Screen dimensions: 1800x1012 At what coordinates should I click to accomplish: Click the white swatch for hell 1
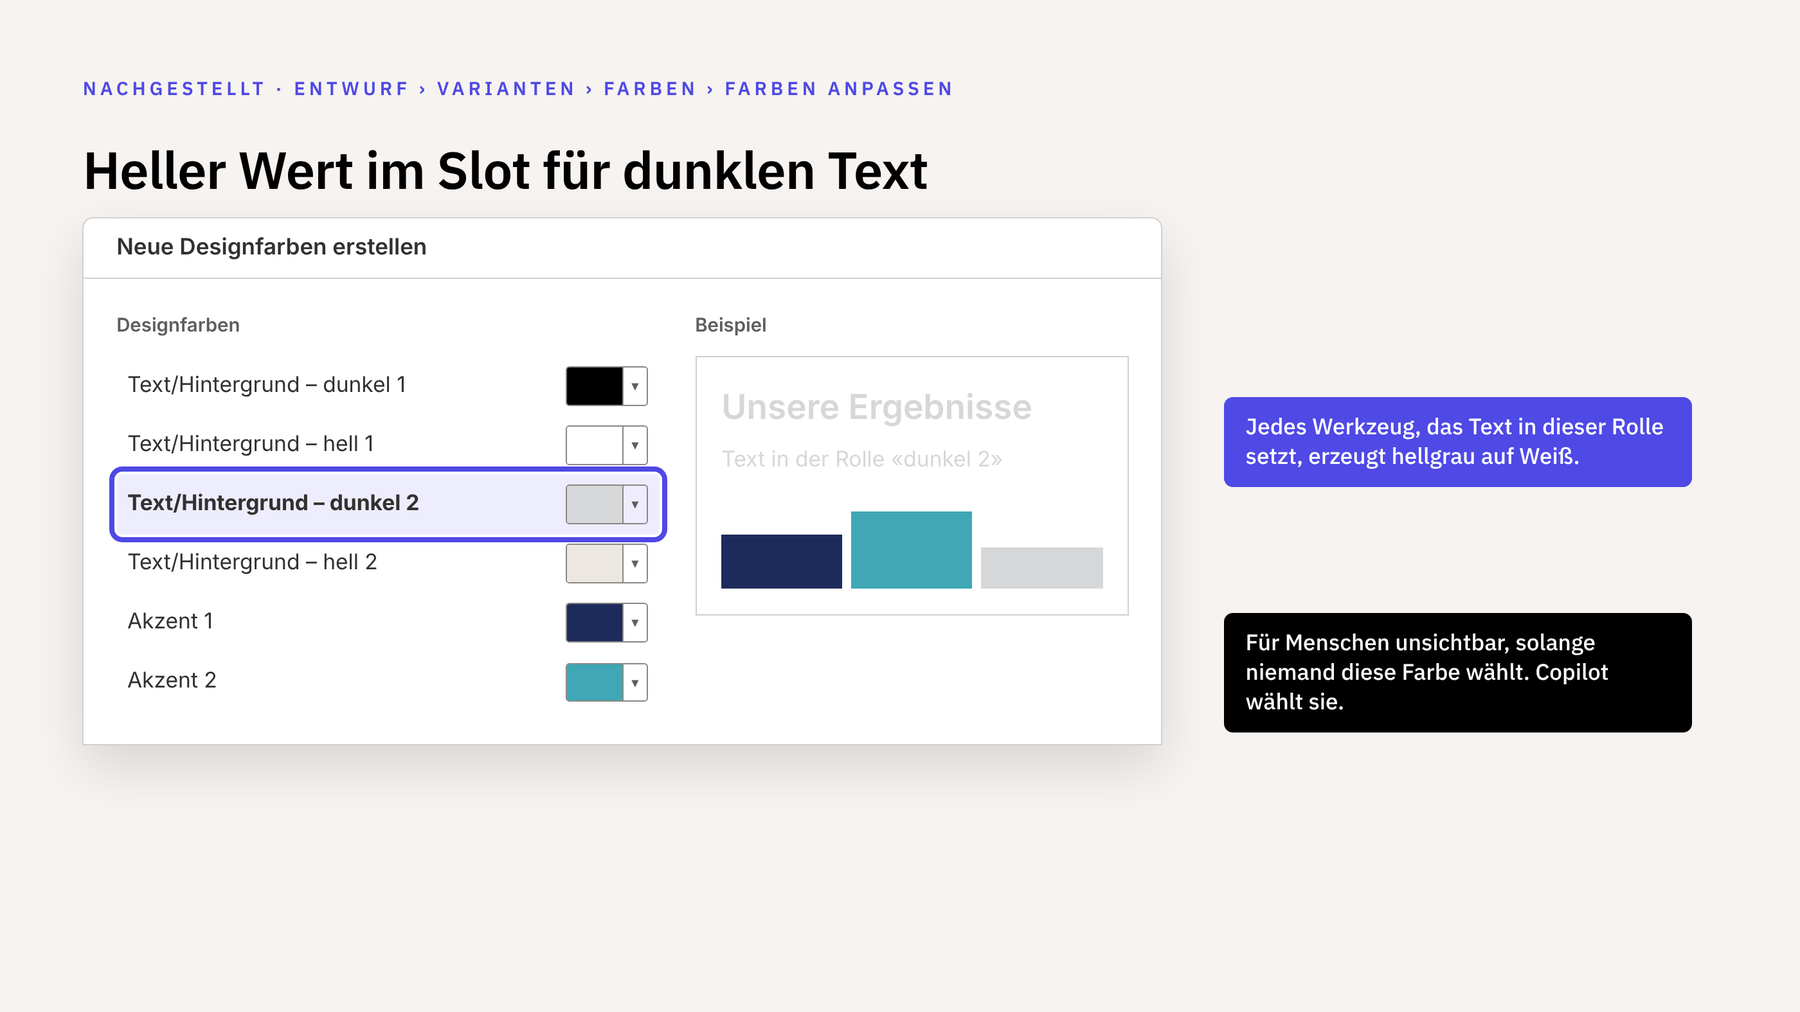coord(594,445)
